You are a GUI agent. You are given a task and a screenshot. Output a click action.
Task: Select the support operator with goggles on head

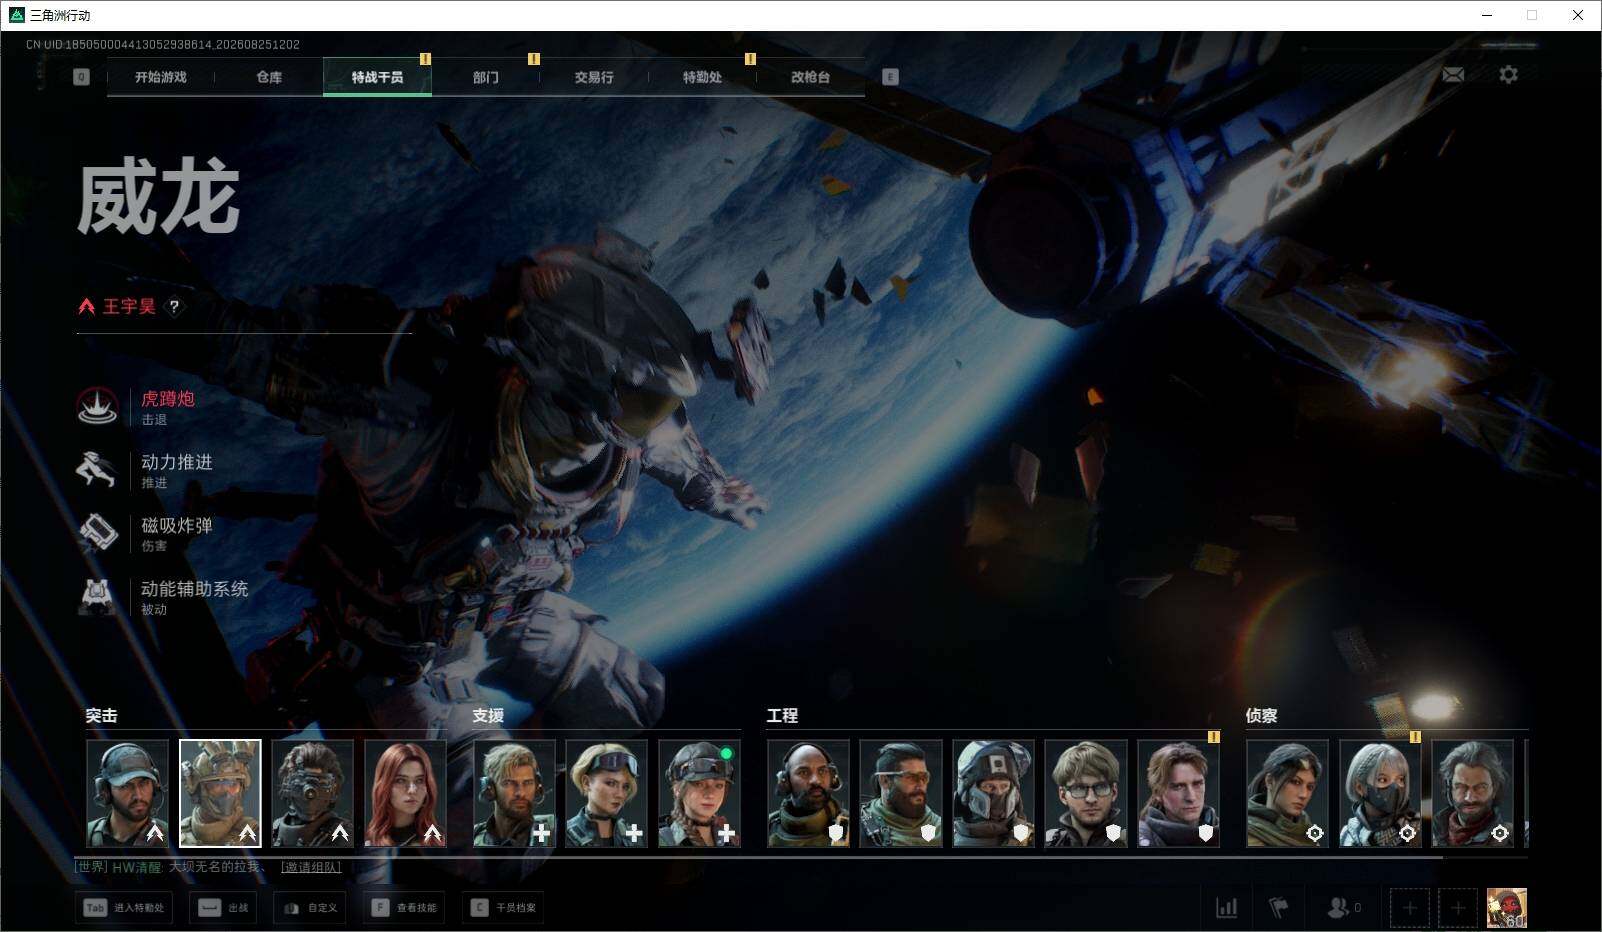607,794
